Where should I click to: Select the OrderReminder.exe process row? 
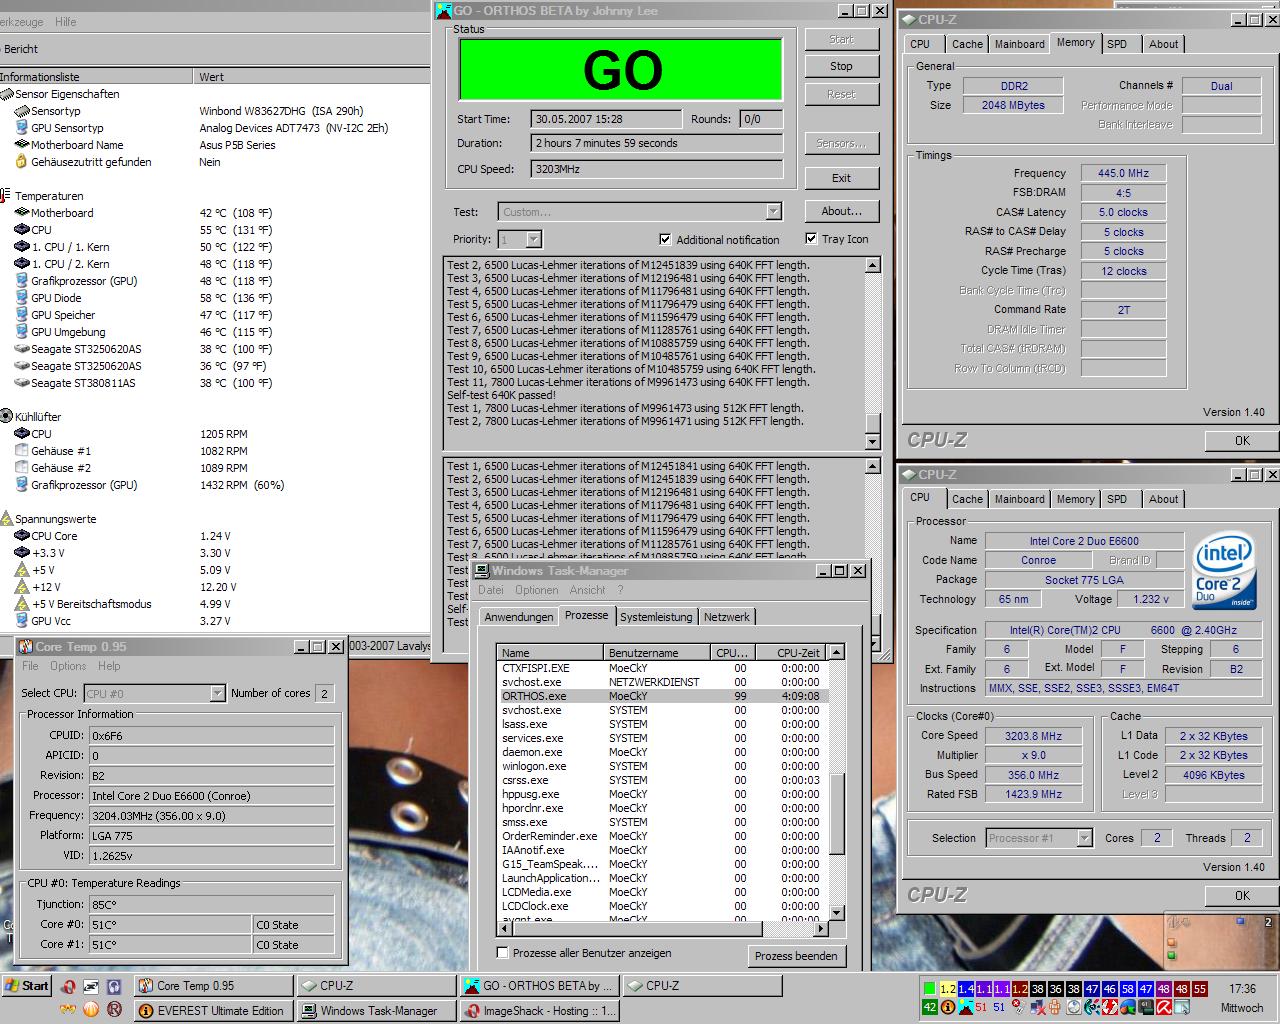click(x=663, y=836)
